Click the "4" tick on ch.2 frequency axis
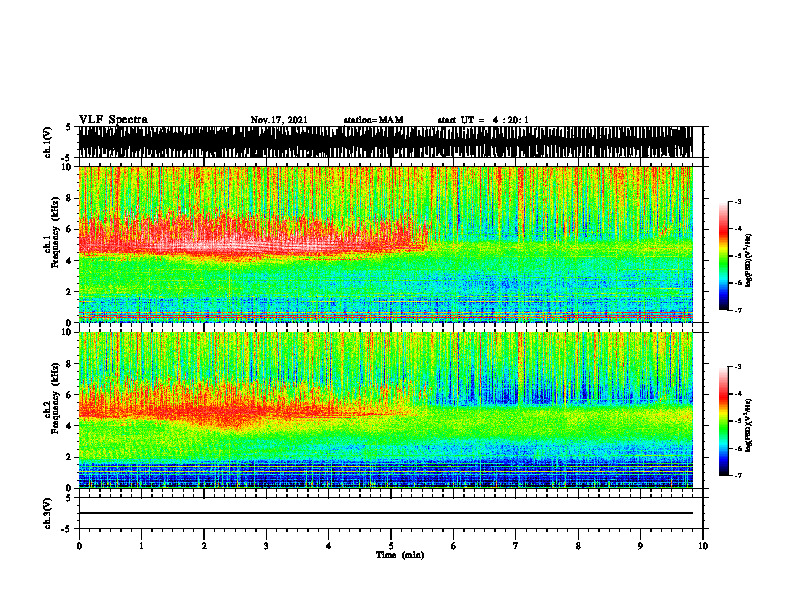The width and height of the screenshot is (792, 612). click(x=70, y=426)
